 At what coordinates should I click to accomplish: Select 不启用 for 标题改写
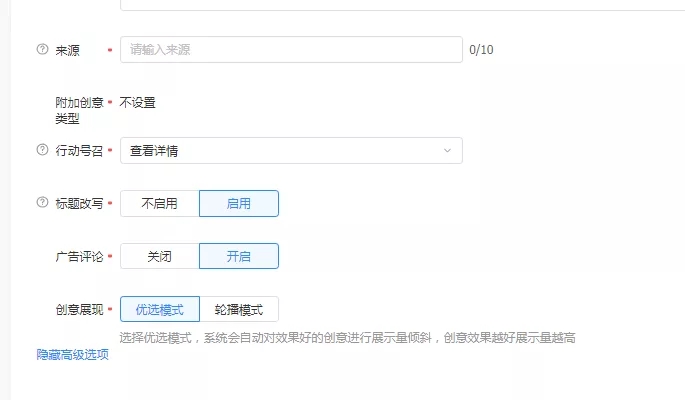[159, 203]
